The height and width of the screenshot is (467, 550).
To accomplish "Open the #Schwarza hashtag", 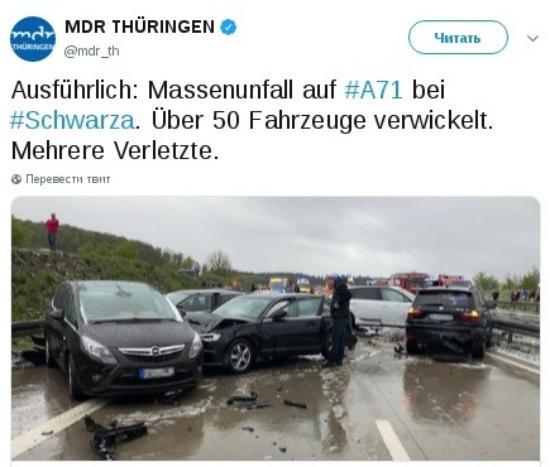I will (72, 121).
